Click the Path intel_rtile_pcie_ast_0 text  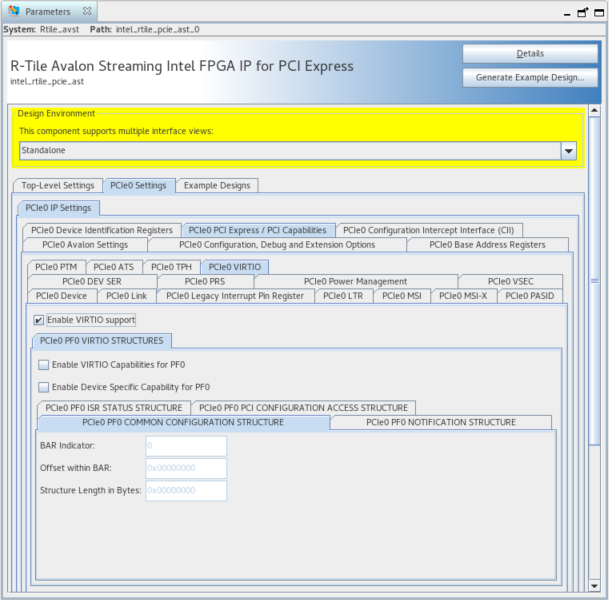point(144,30)
